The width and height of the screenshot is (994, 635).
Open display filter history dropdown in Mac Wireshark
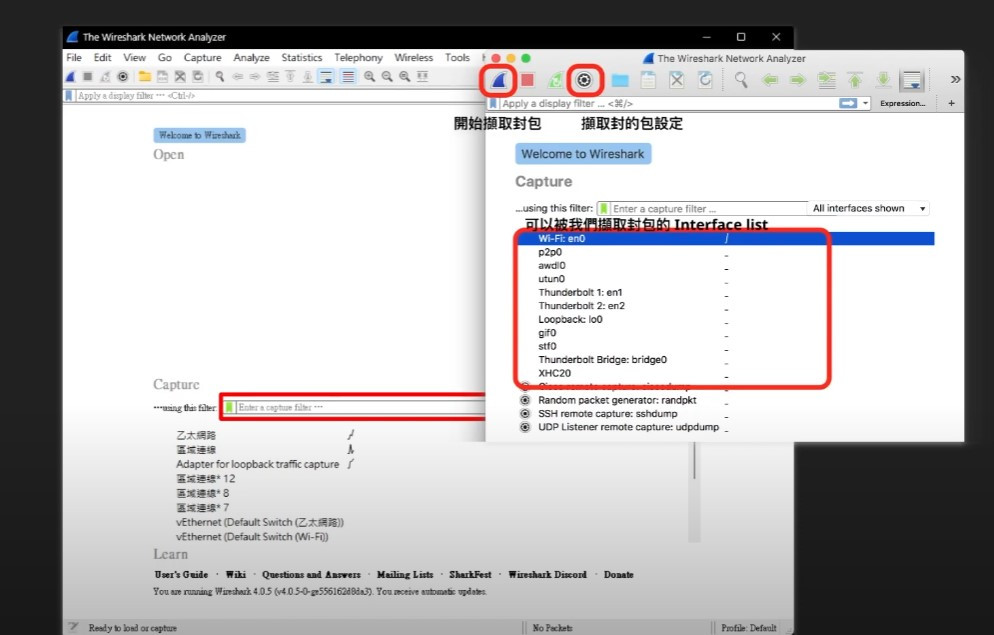pyautogui.click(x=865, y=103)
